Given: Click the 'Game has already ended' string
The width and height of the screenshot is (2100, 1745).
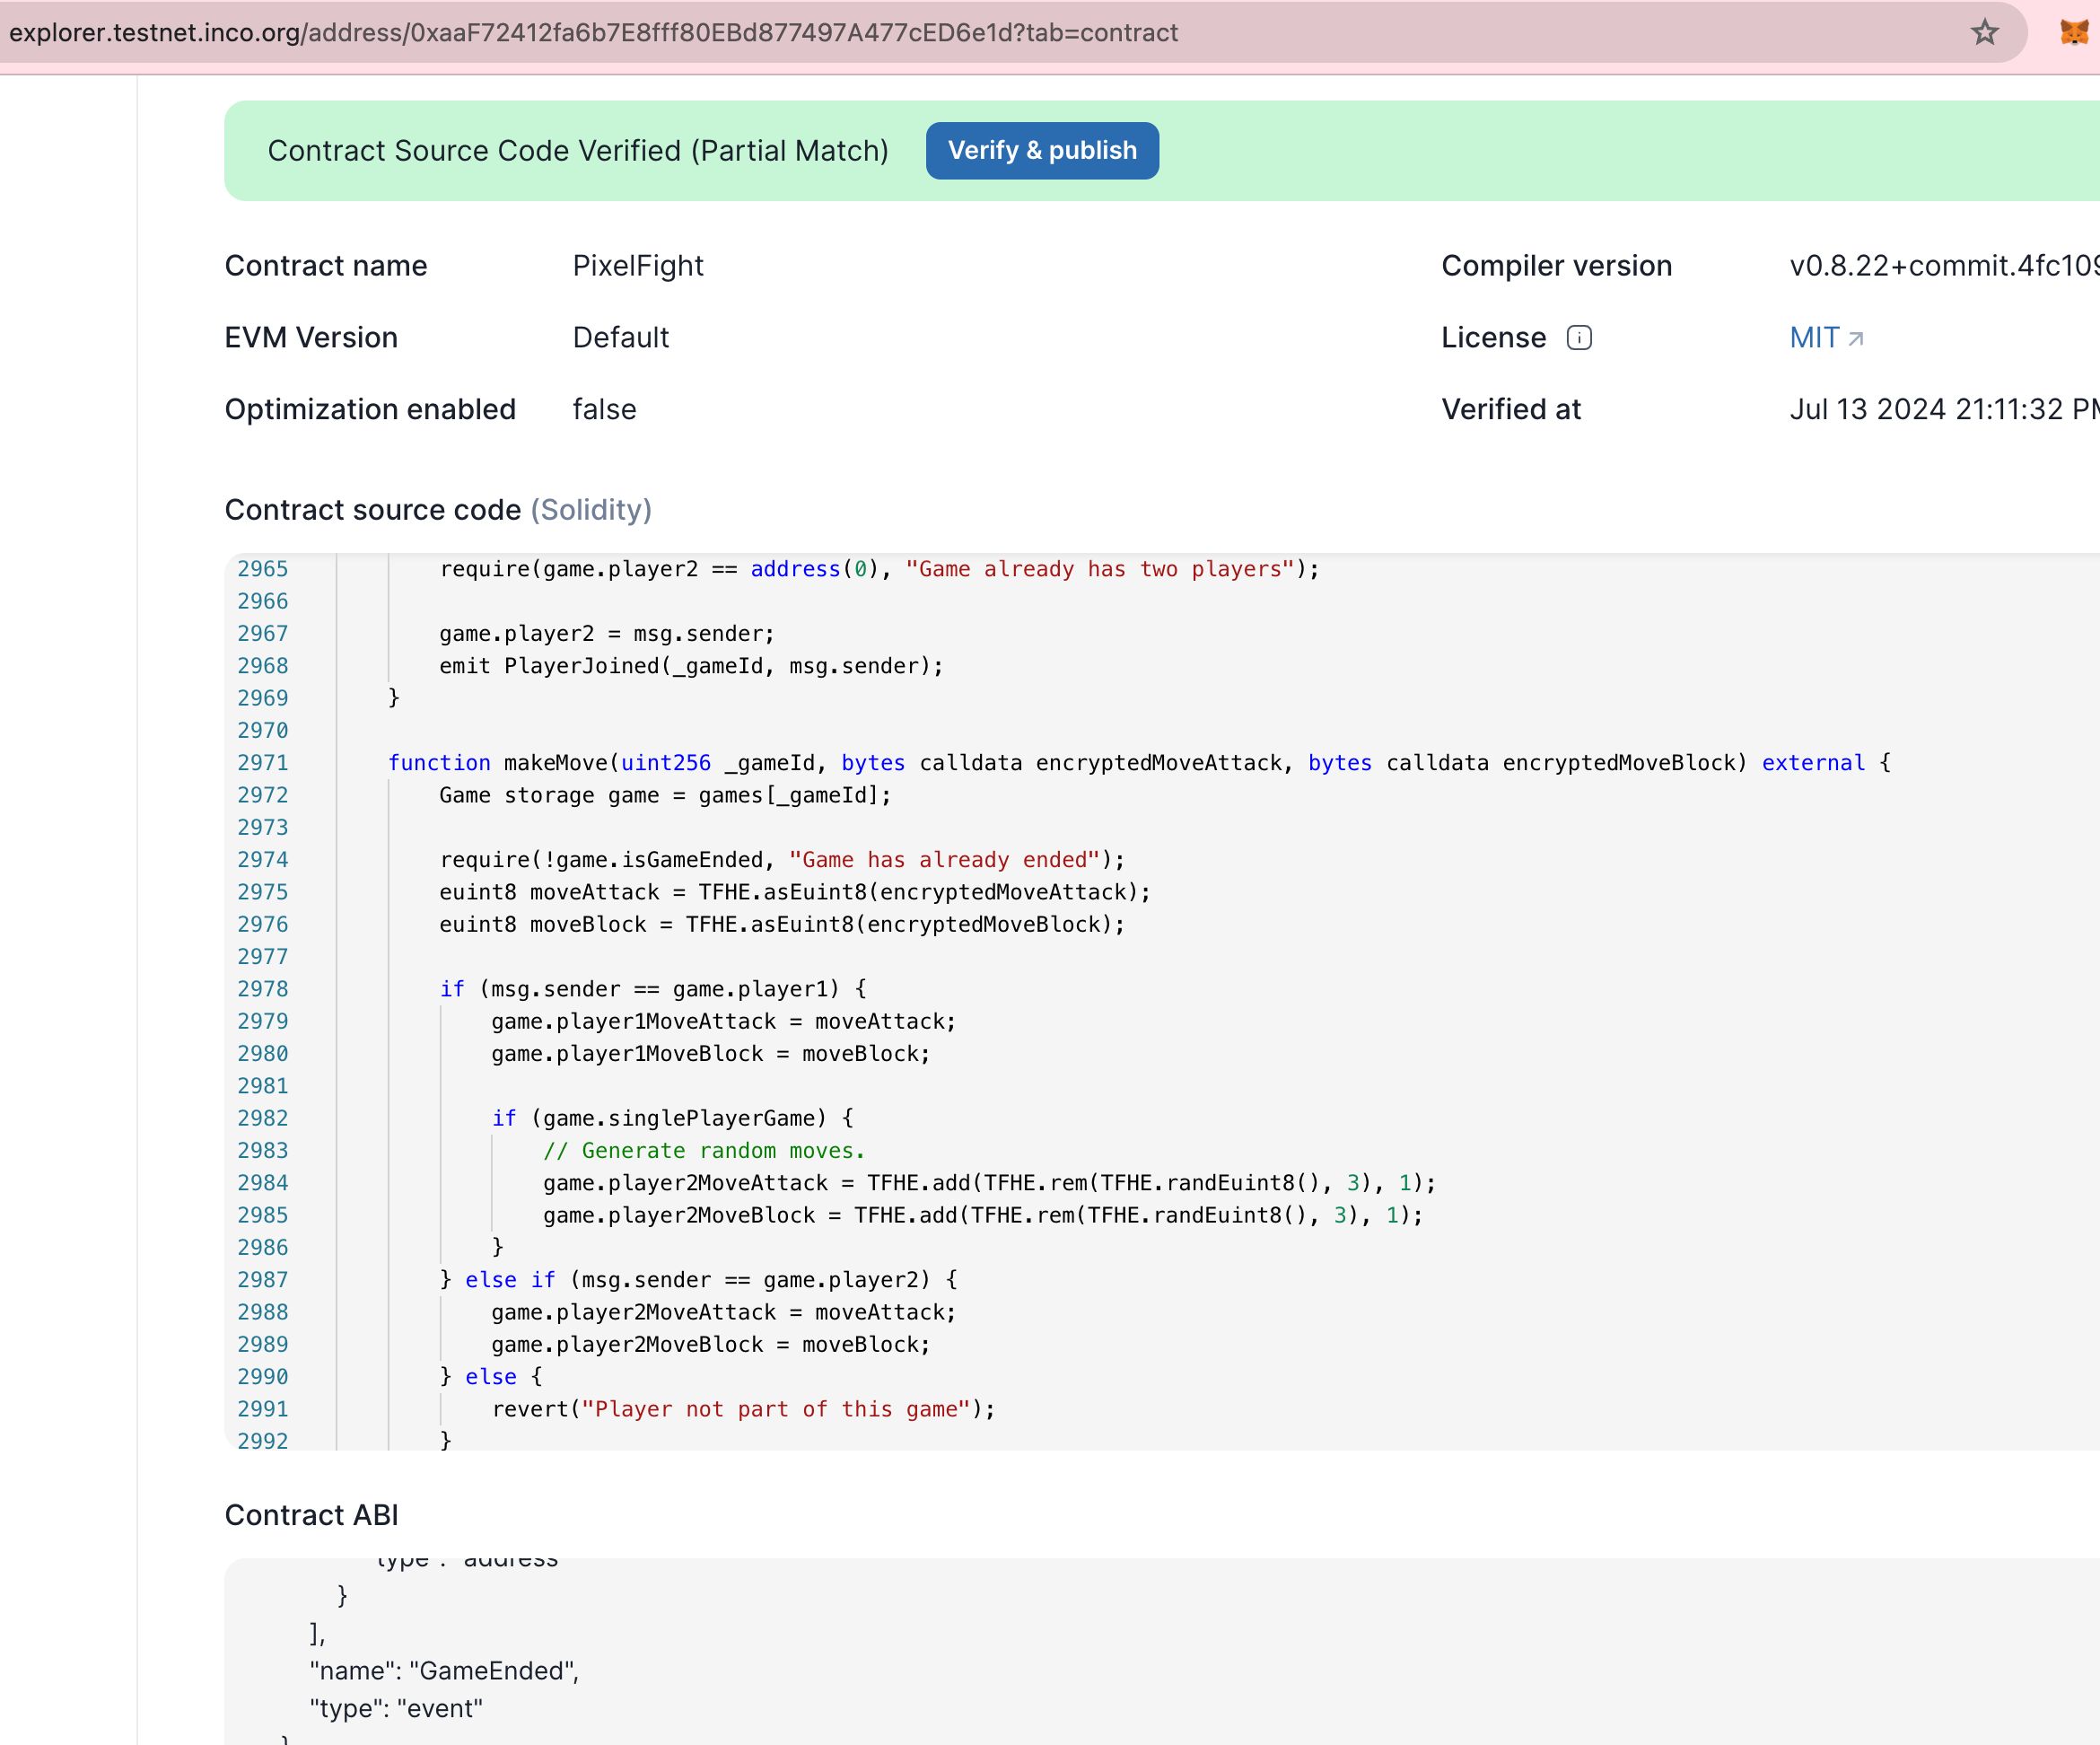Looking at the screenshot, I should 944,860.
